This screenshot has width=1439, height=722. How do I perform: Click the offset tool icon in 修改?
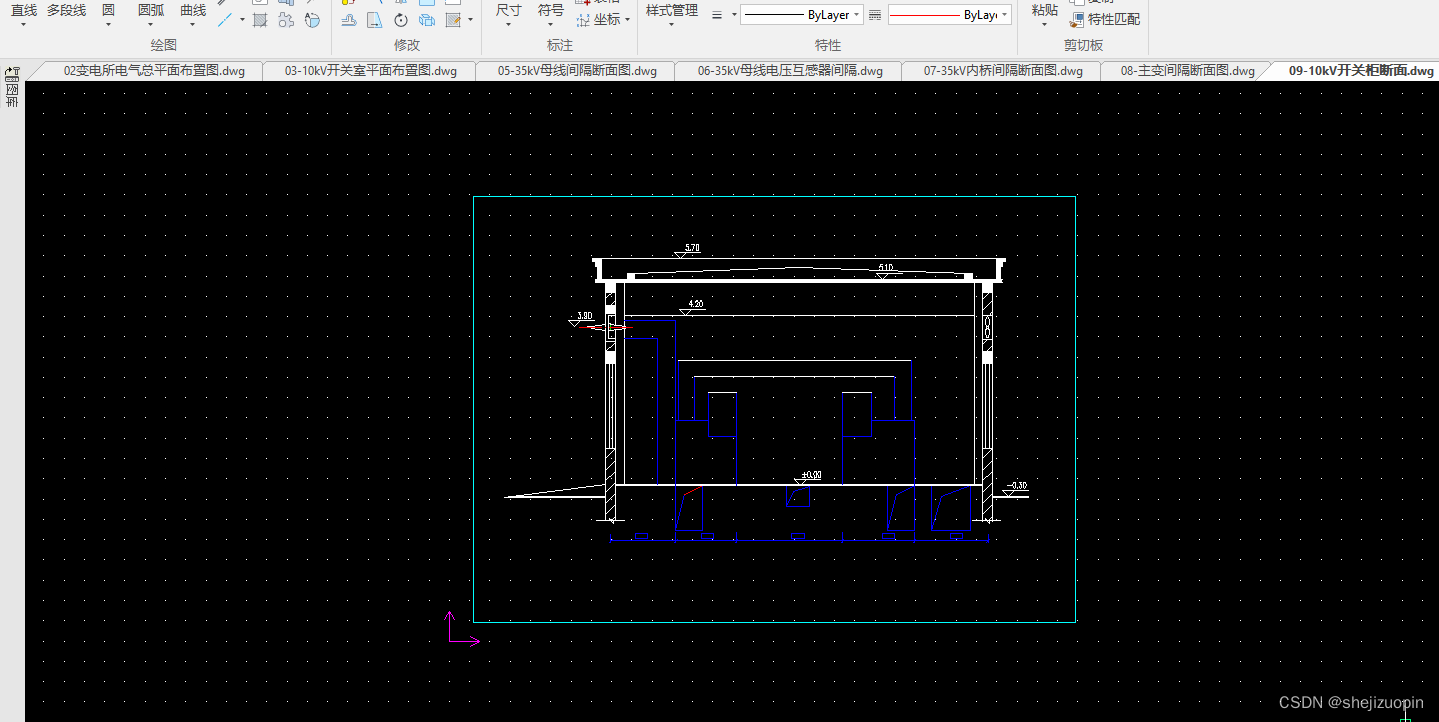point(348,20)
